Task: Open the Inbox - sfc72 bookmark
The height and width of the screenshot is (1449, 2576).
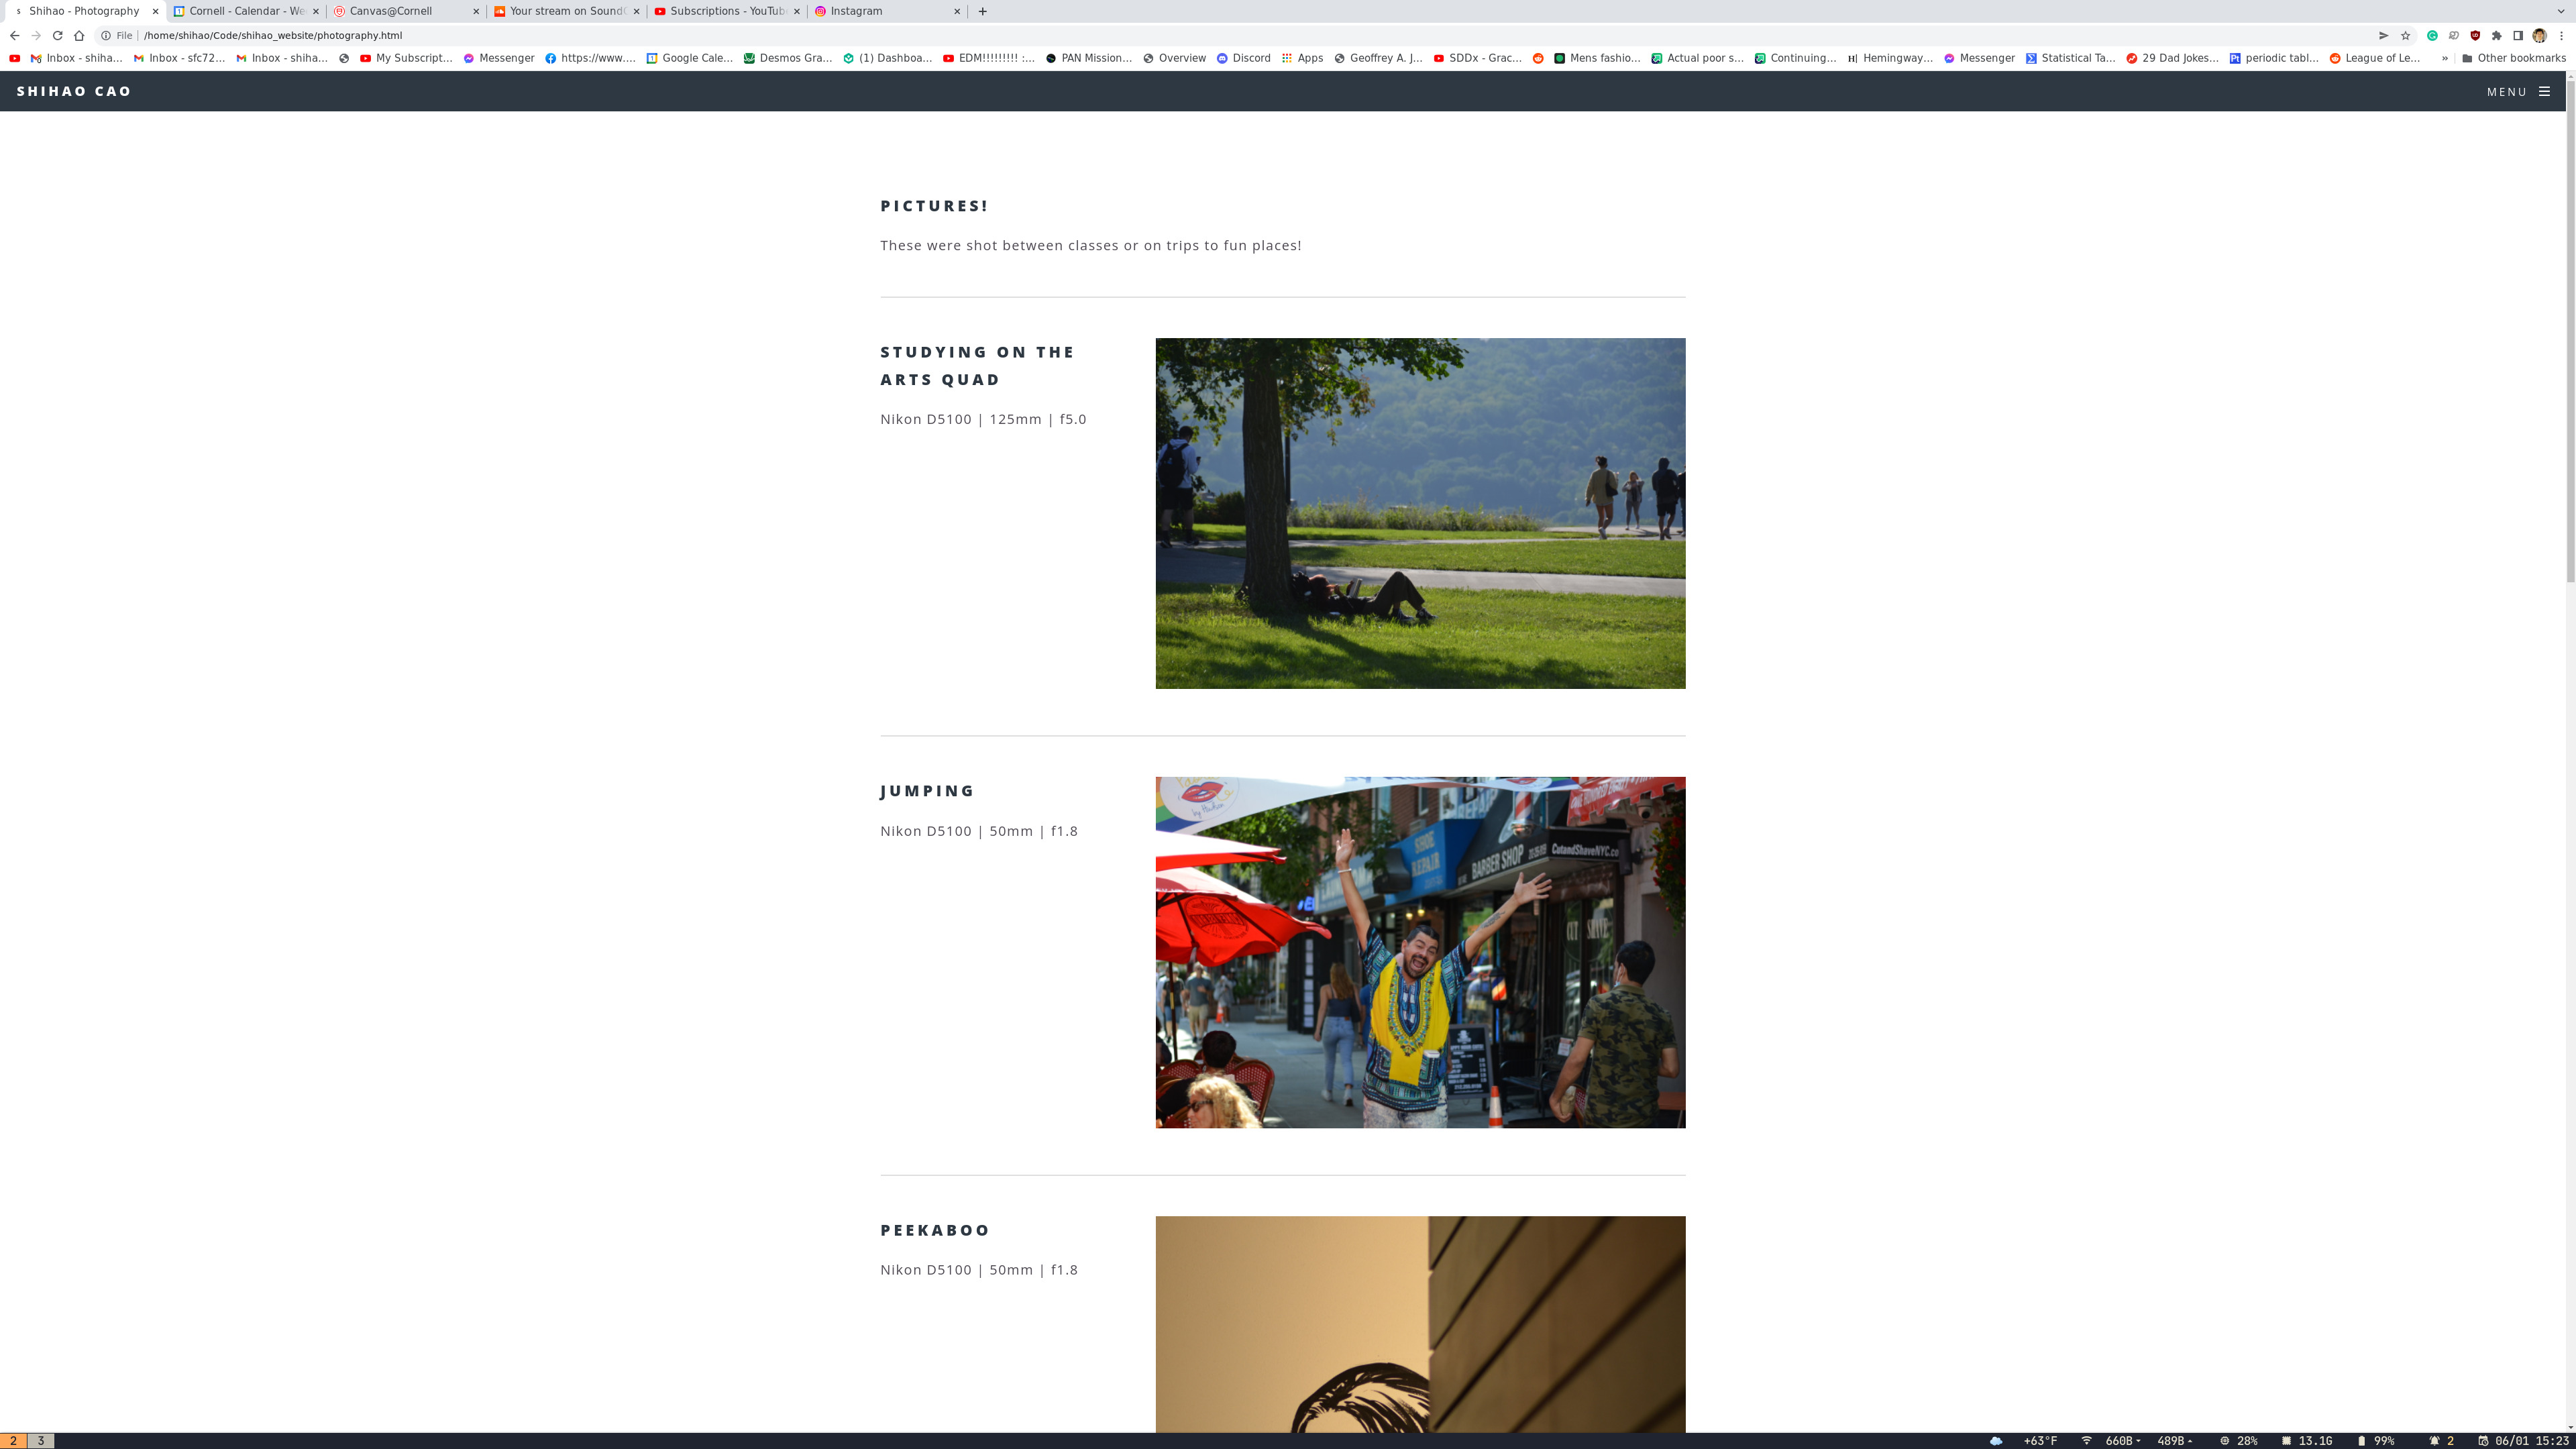Action: [179, 58]
